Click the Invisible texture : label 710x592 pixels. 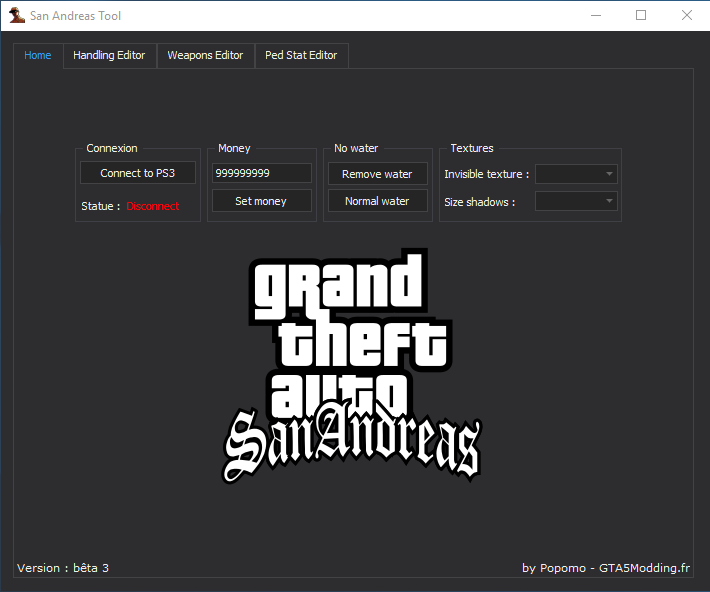486,174
